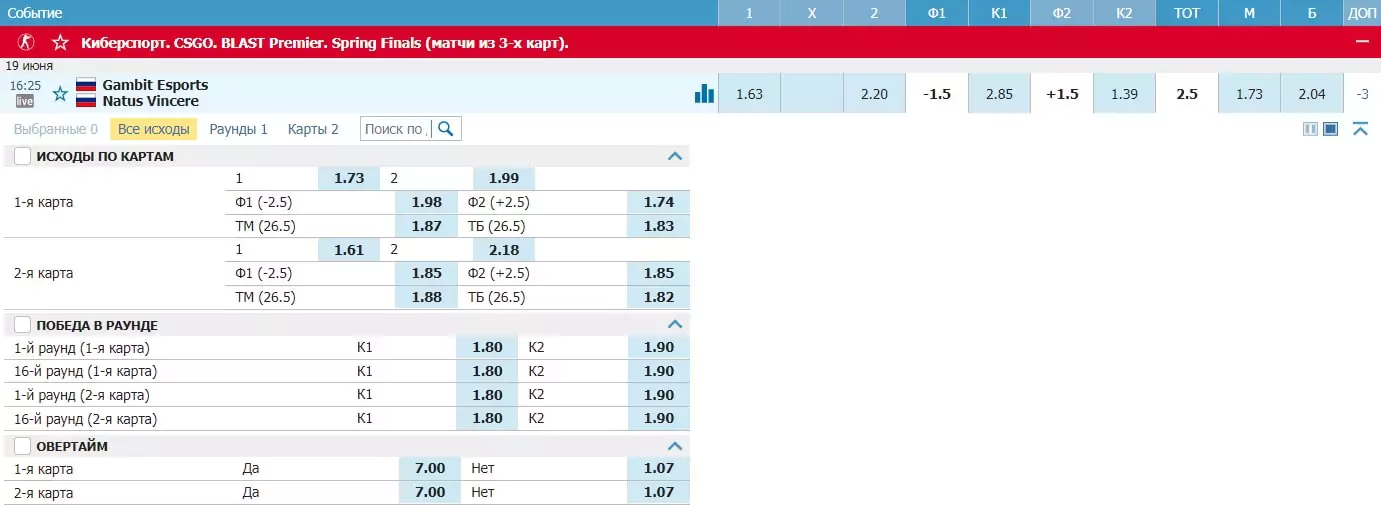Bet K2 wins 16th round map 1
The width and height of the screenshot is (1381, 505).
pyautogui.click(x=659, y=371)
